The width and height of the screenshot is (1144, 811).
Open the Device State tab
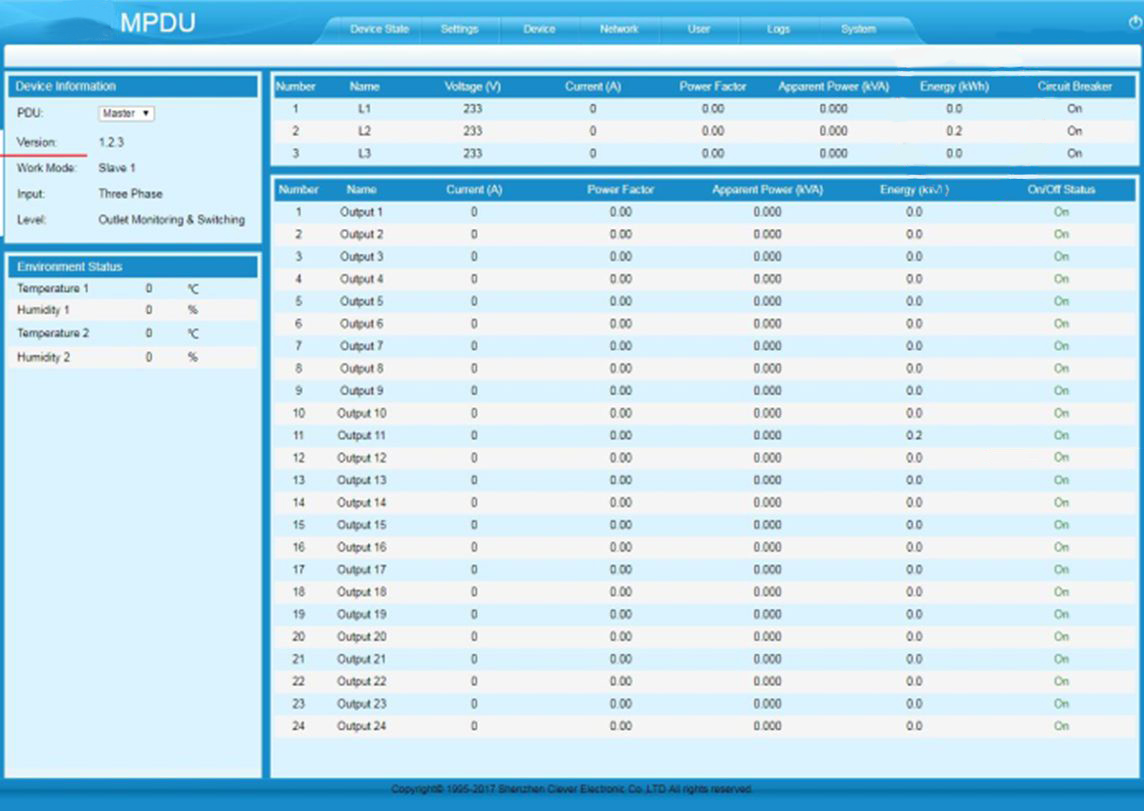coord(379,30)
